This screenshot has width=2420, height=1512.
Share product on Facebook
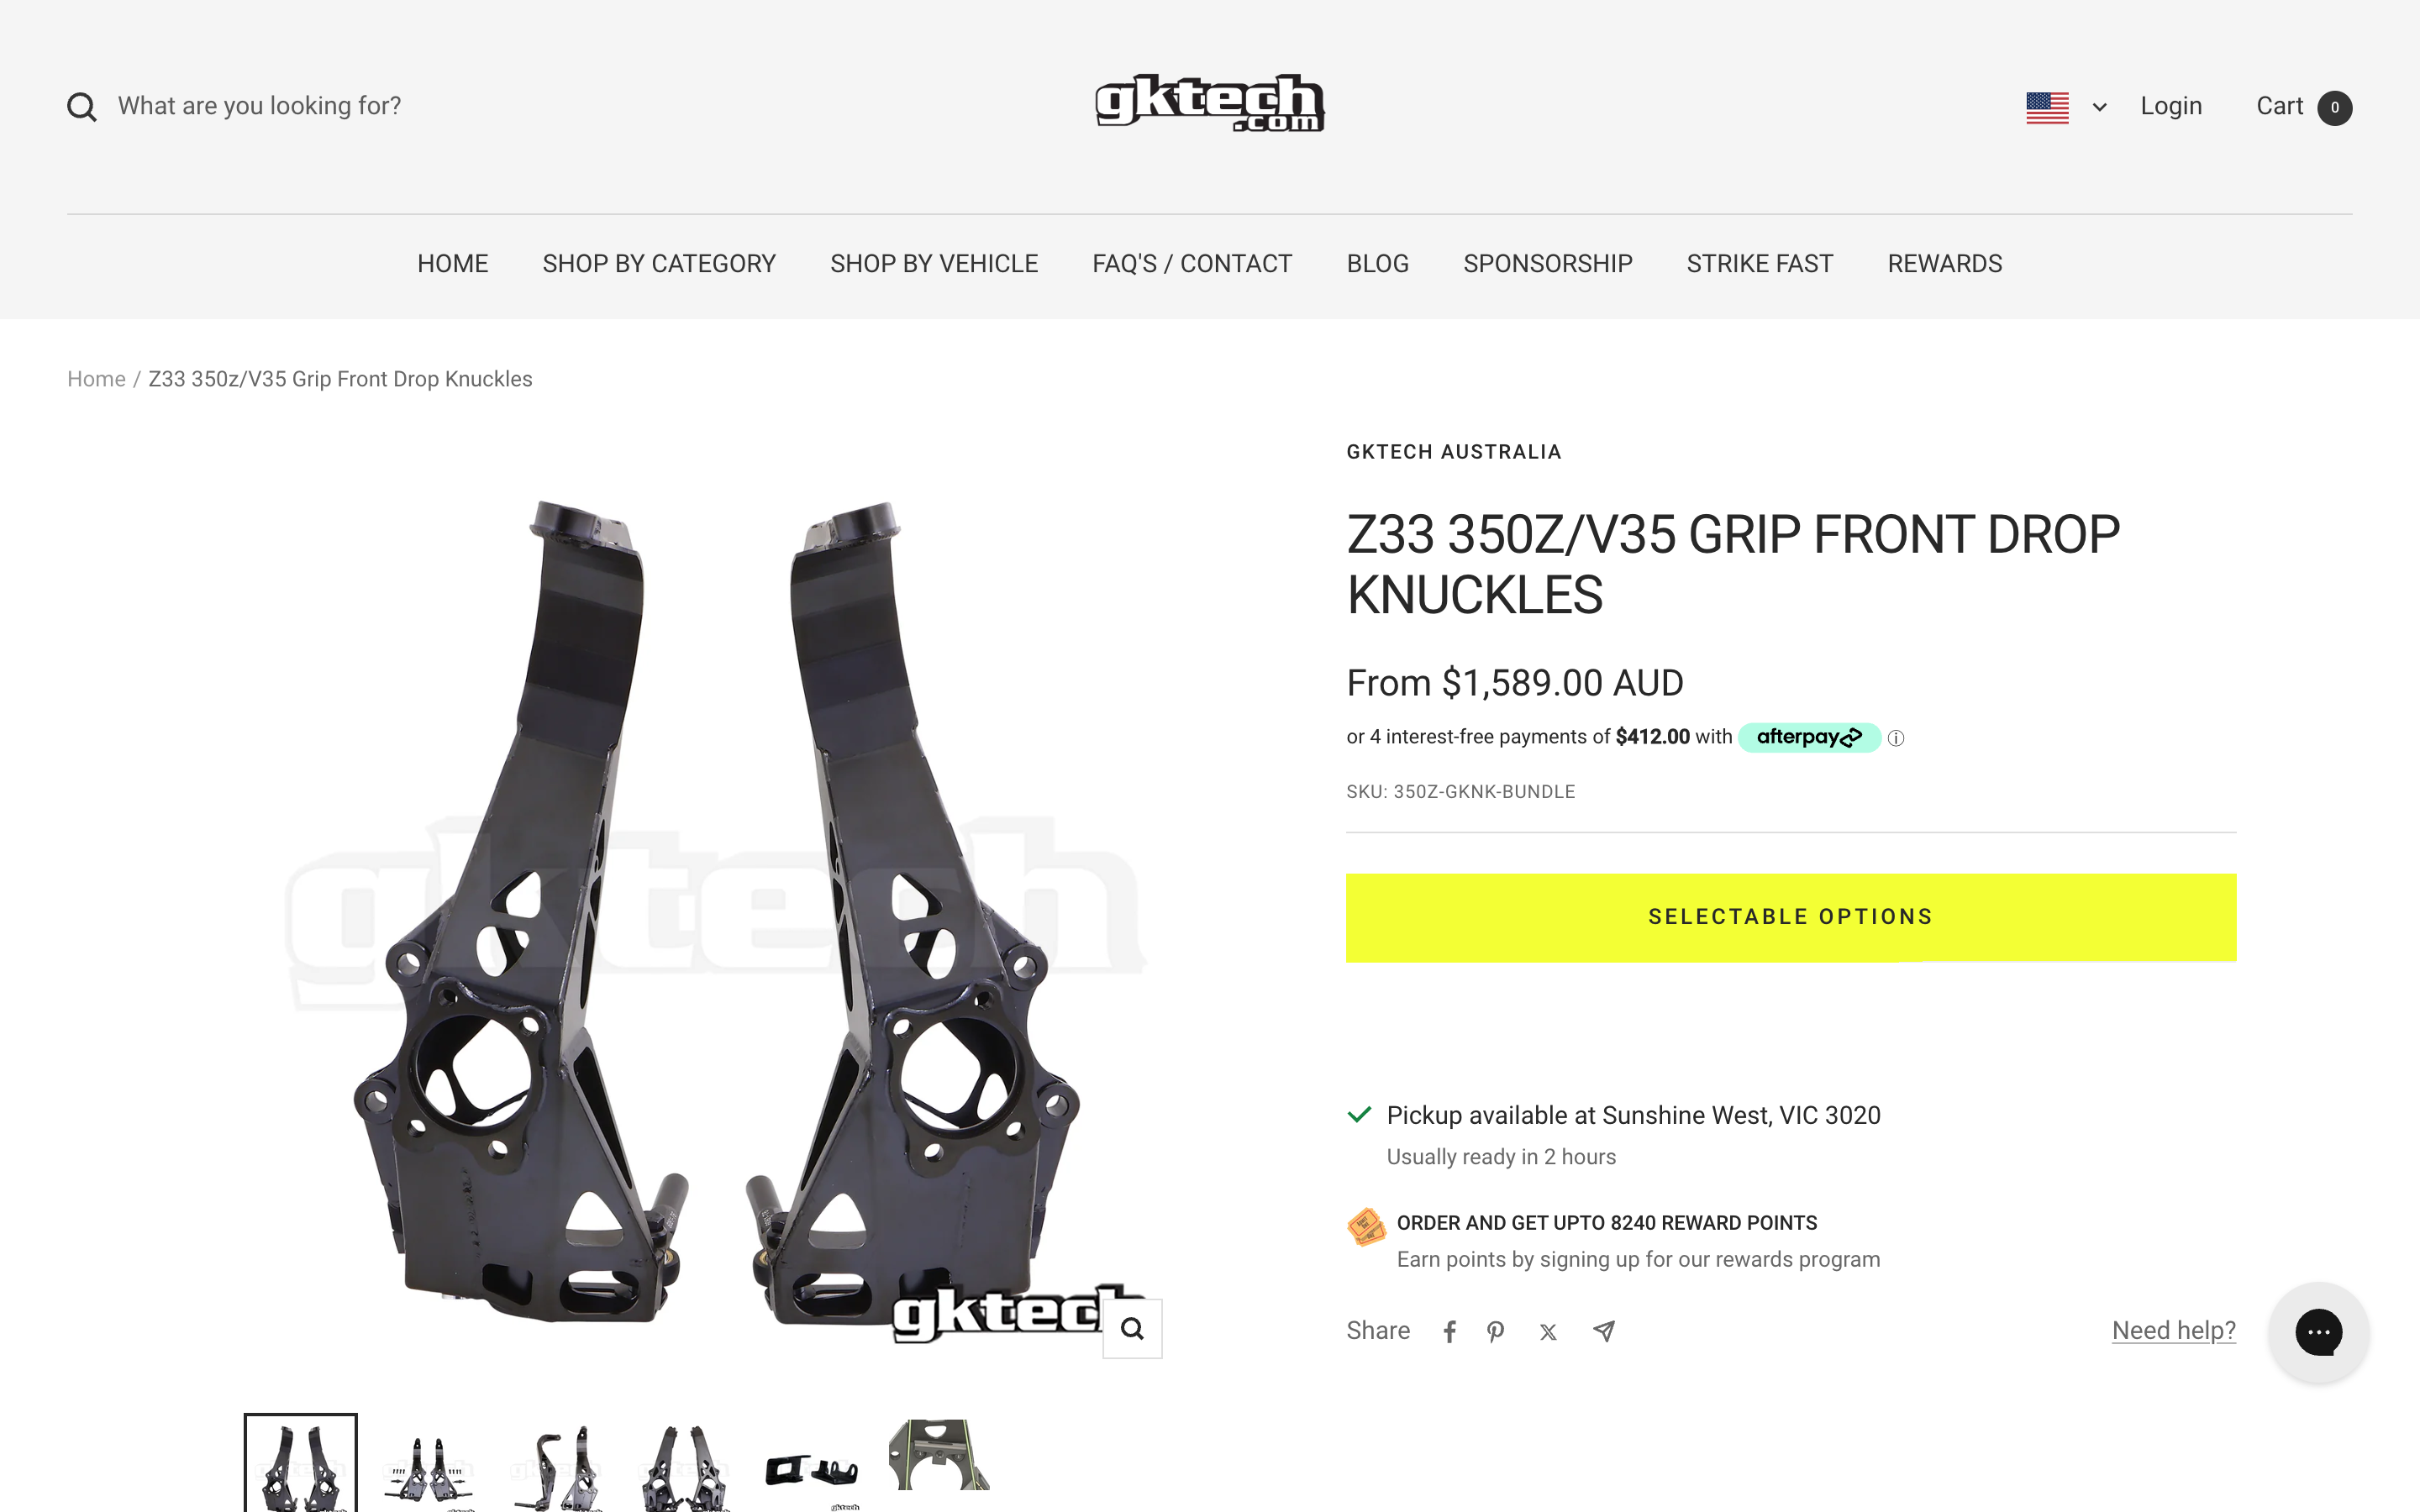click(x=1449, y=1331)
